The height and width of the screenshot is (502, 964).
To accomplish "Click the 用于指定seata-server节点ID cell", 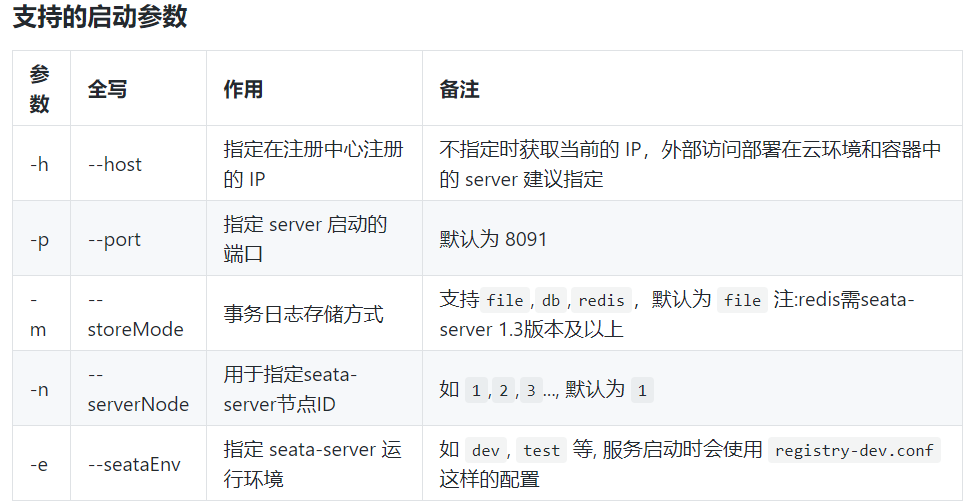I will tap(314, 388).
